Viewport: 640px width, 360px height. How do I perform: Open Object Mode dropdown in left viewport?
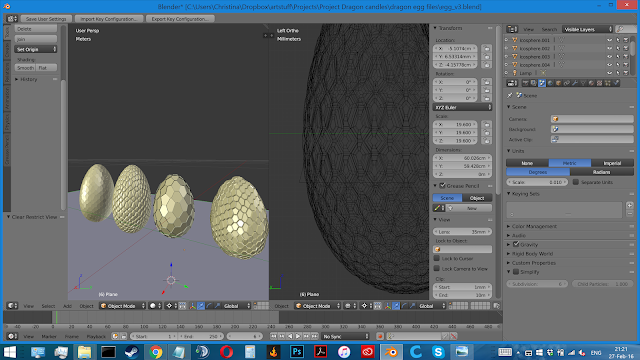tap(122, 306)
